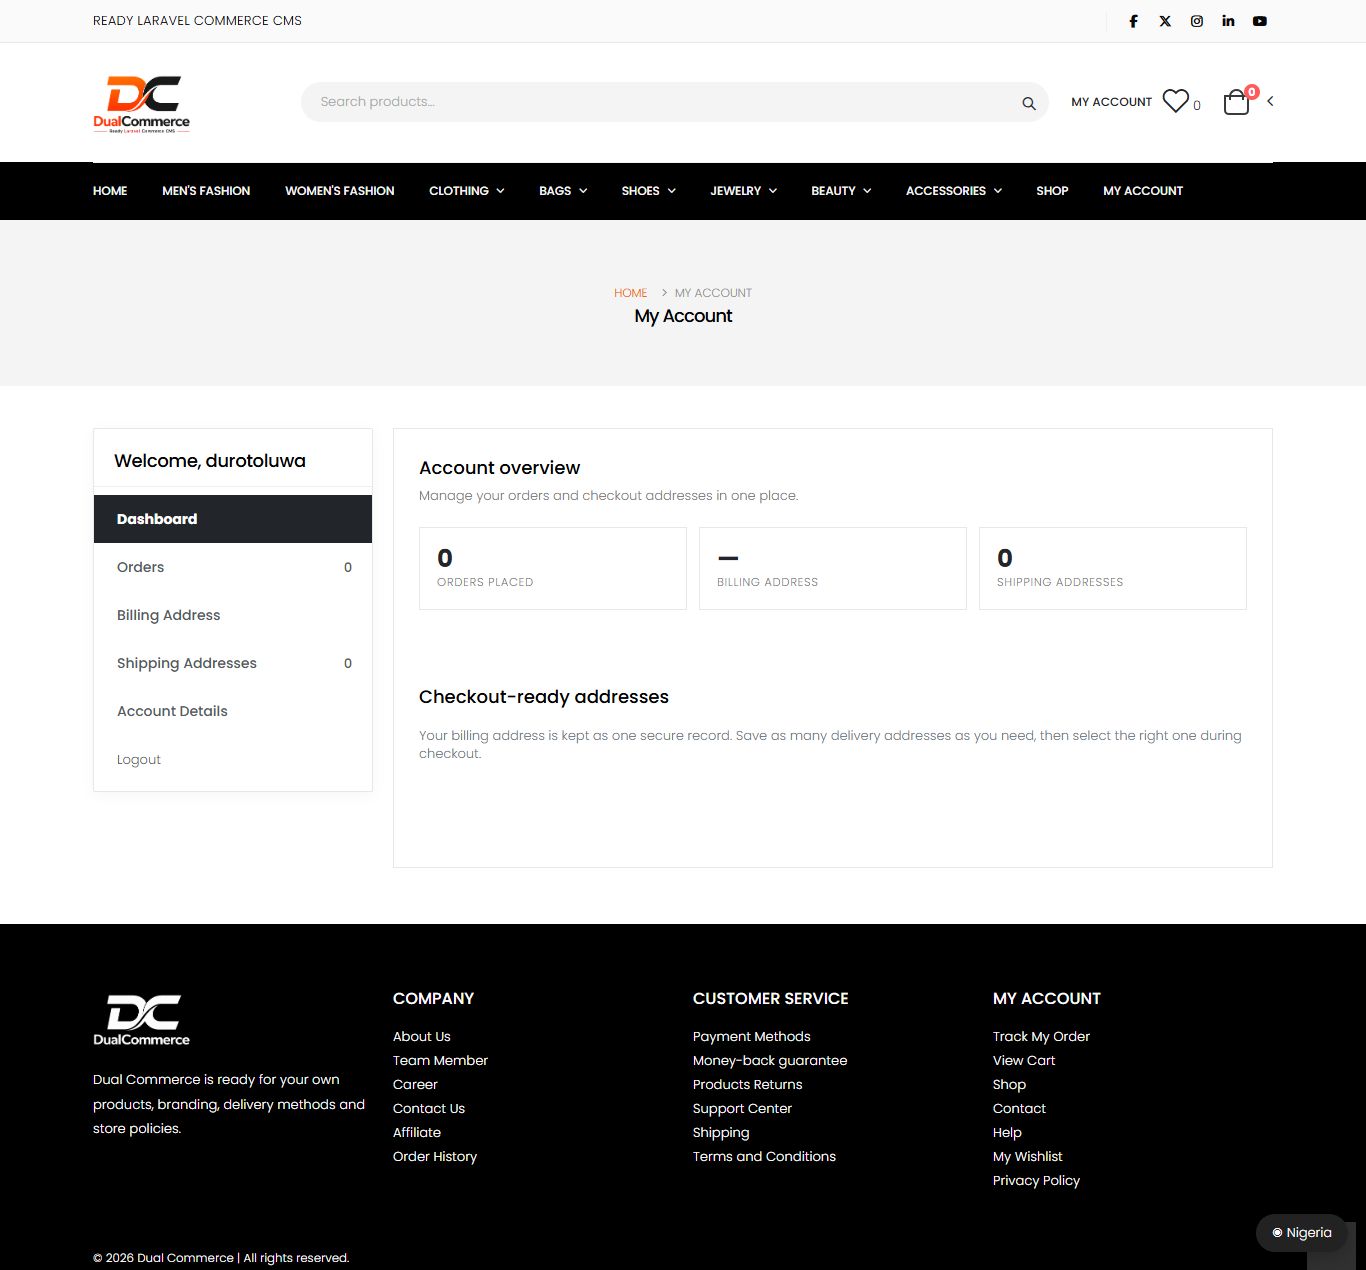Open the Nigeria country selector
This screenshot has width=1366, height=1270.
point(1301,1233)
